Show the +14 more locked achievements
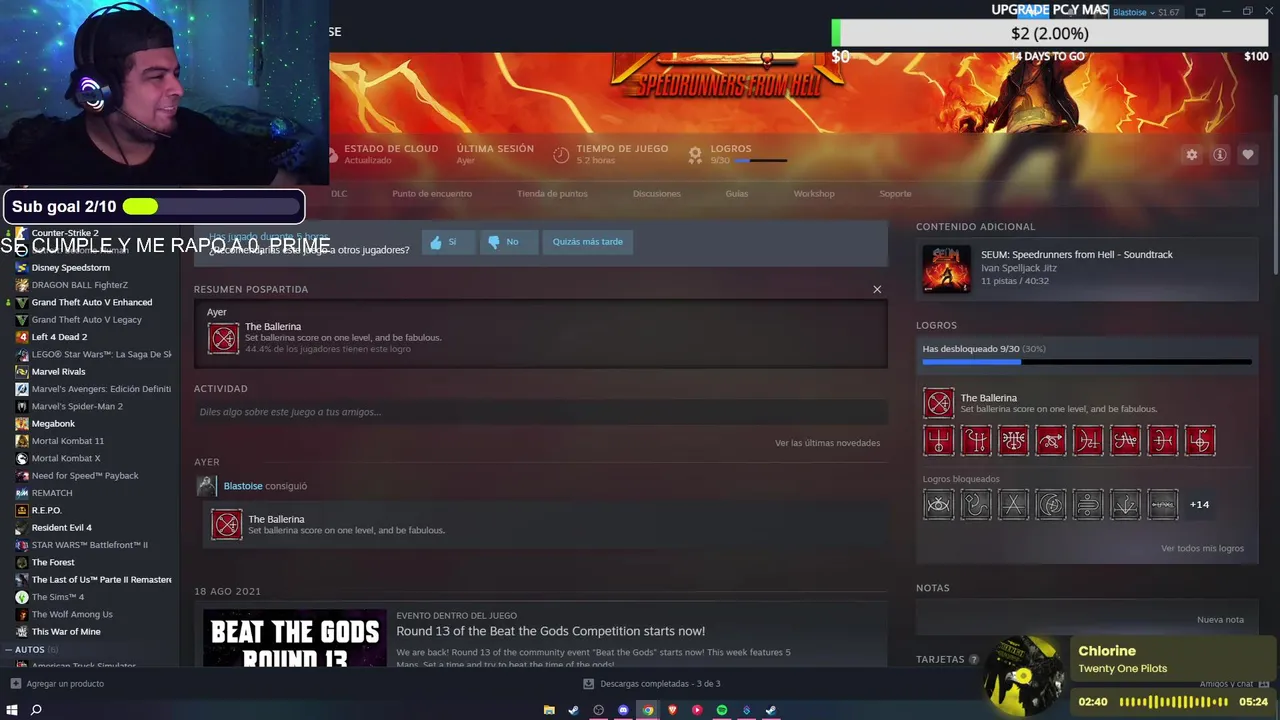Image resolution: width=1280 pixels, height=720 pixels. pos(1199,504)
